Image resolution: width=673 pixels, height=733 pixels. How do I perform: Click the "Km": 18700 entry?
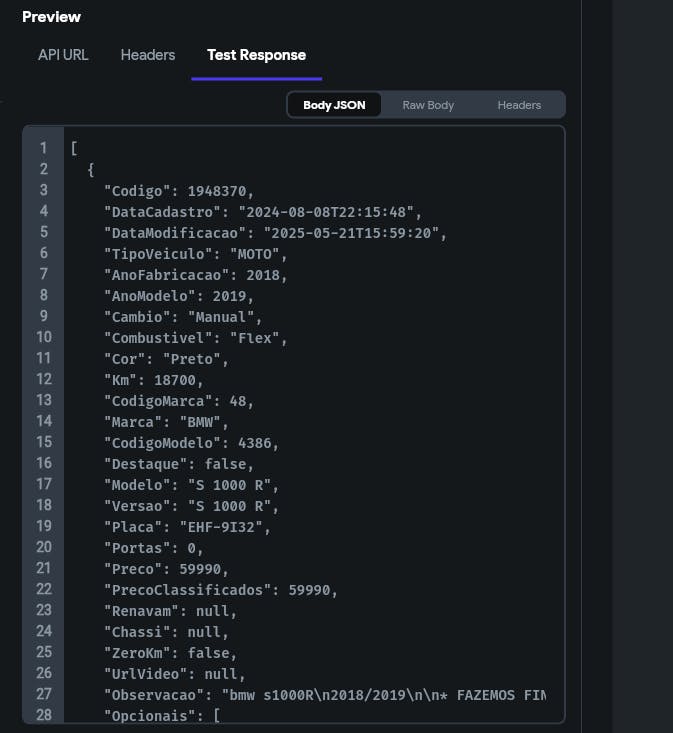click(154, 380)
